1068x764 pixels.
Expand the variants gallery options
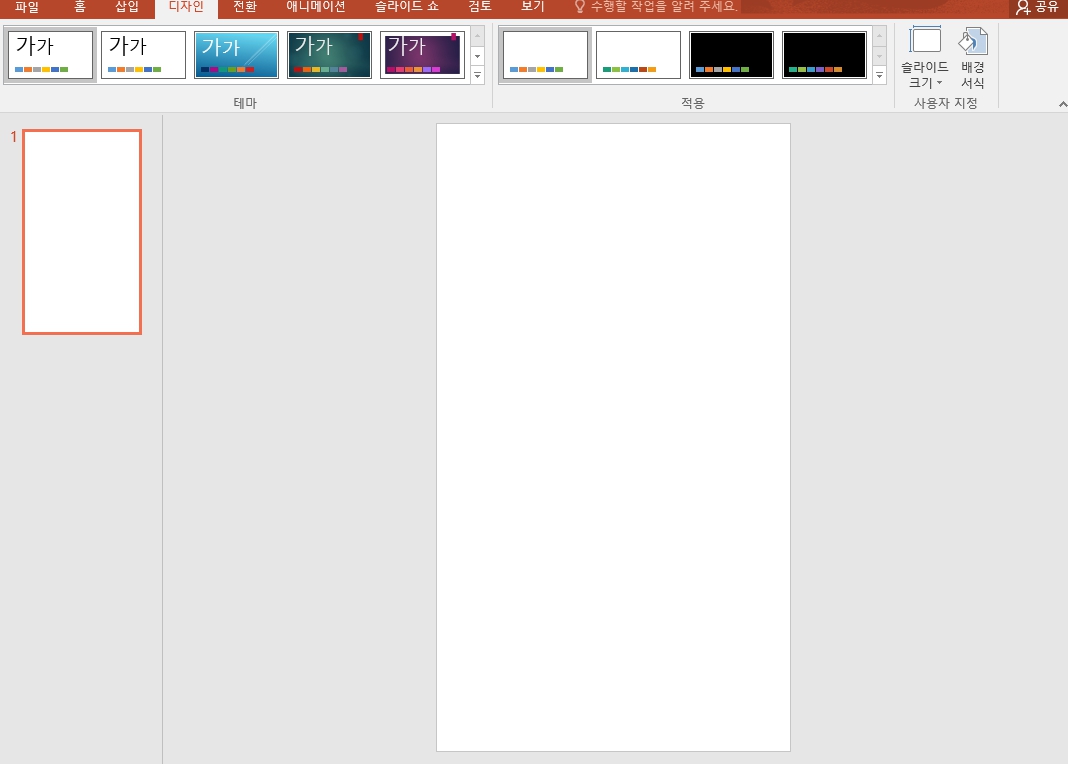[x=879, y=76]
